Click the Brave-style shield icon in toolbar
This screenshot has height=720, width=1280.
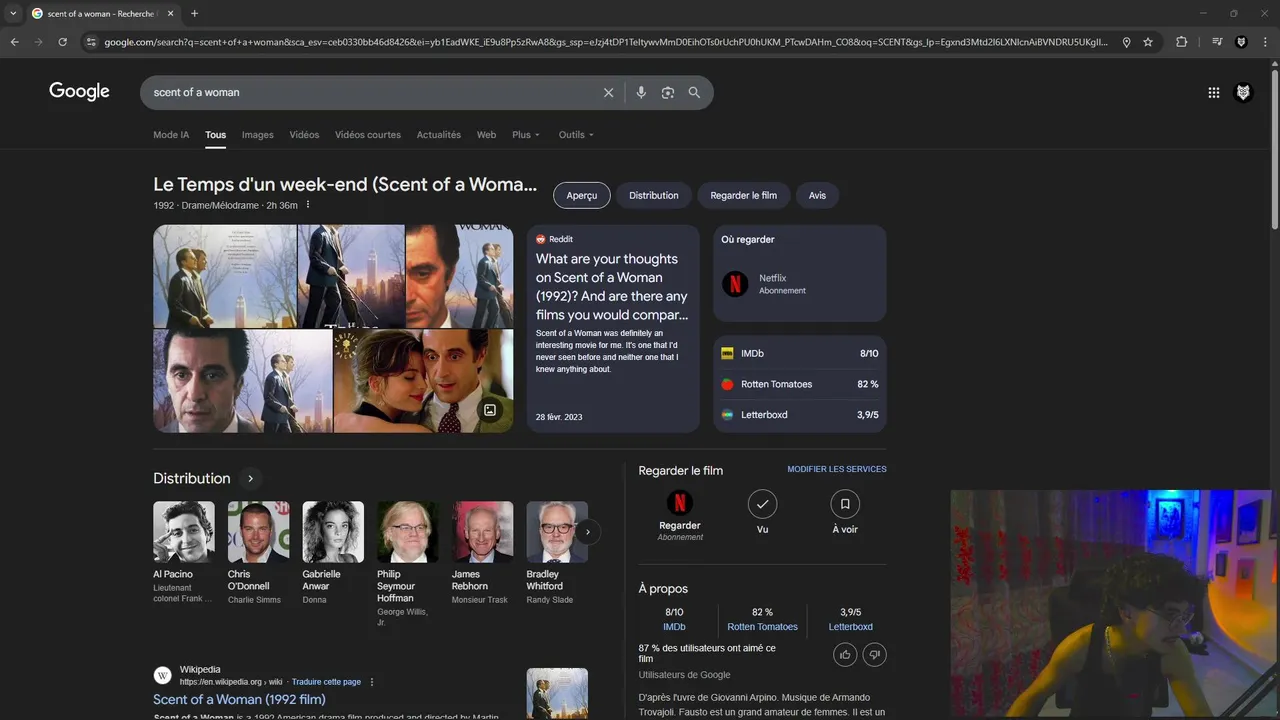pyautogui.click(x=1241, y=42)
